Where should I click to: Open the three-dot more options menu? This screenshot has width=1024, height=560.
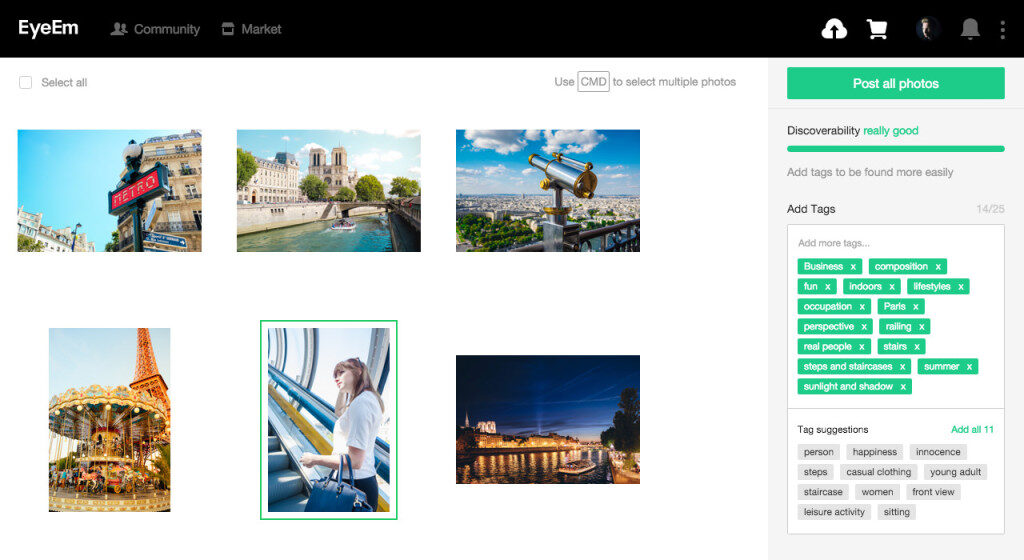[x=1002, y=29]
